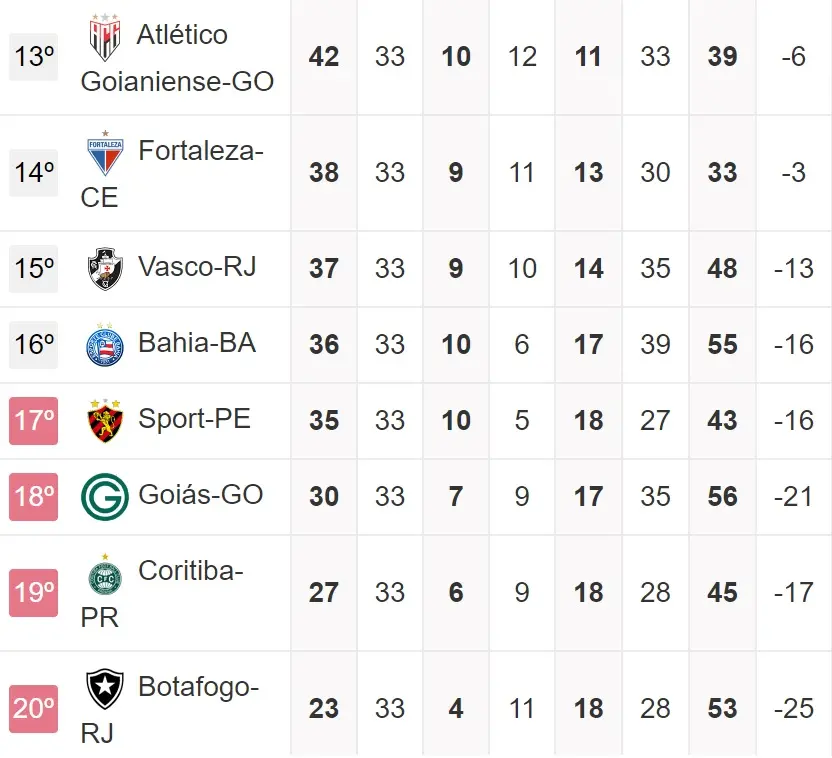Screen dimensions: 832x758
Task: Select the Bahia-BA team name
Action: tap(197, 343)
